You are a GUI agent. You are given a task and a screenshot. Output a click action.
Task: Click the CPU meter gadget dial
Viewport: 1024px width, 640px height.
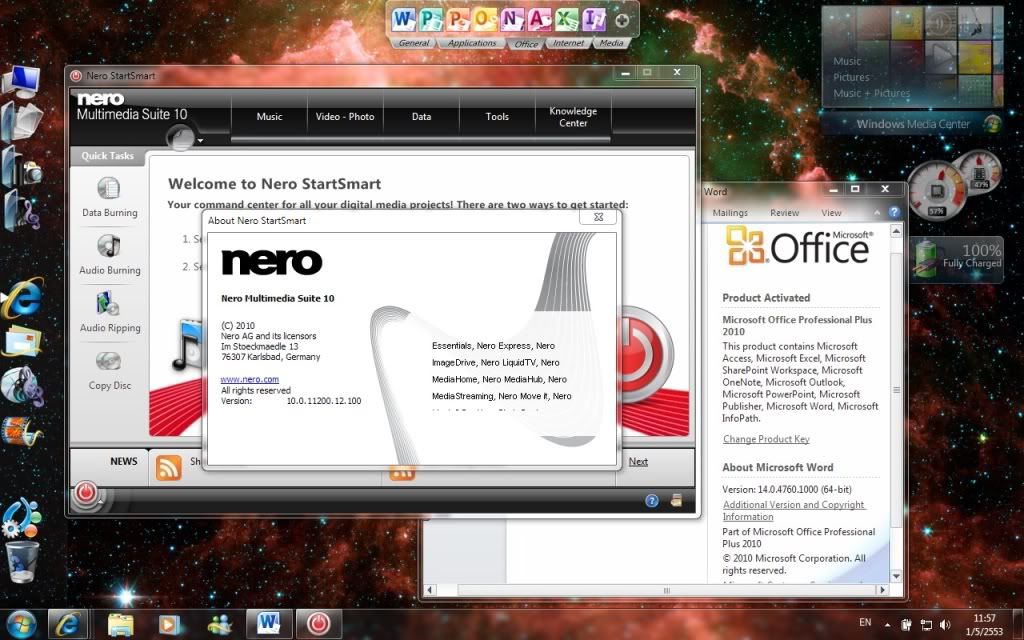[x=936, y=190]
